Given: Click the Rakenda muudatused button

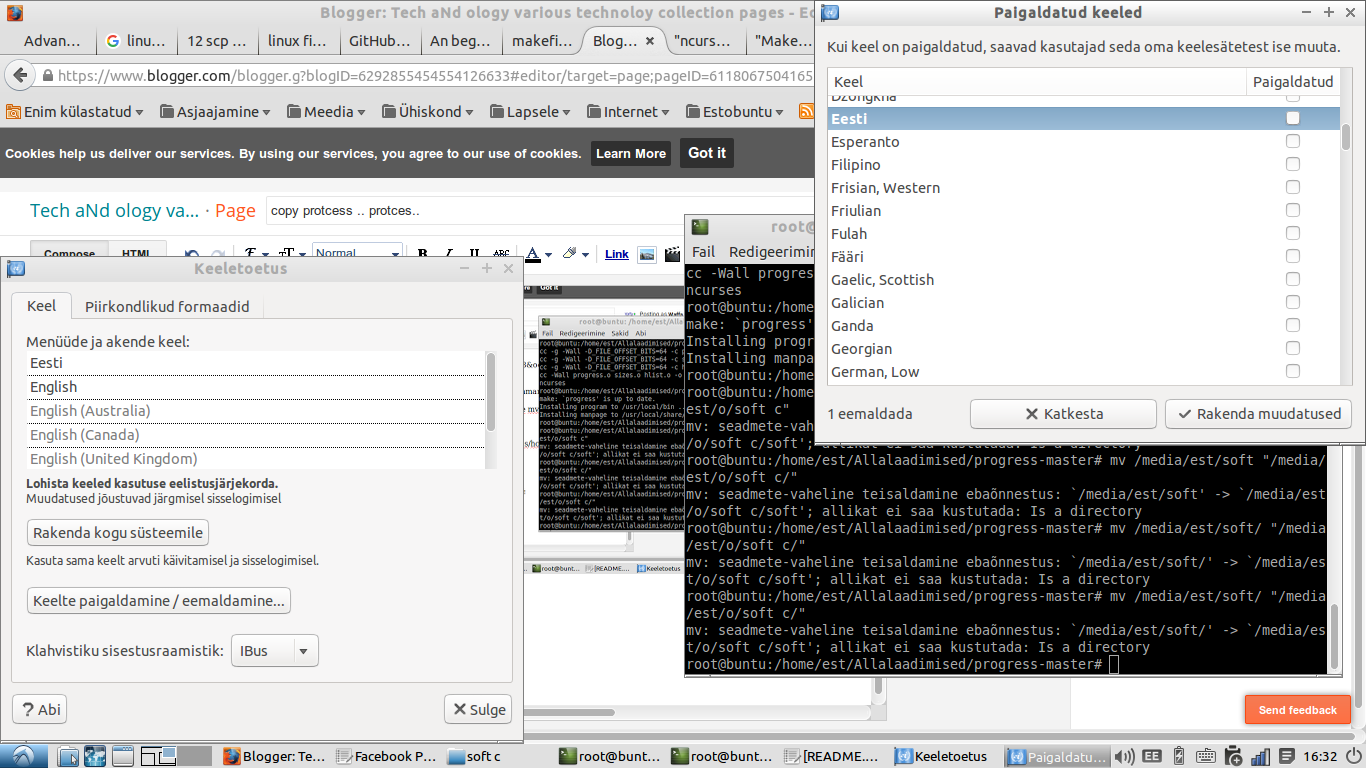Looking at the screenshot, I should (x=1258, y=414).
